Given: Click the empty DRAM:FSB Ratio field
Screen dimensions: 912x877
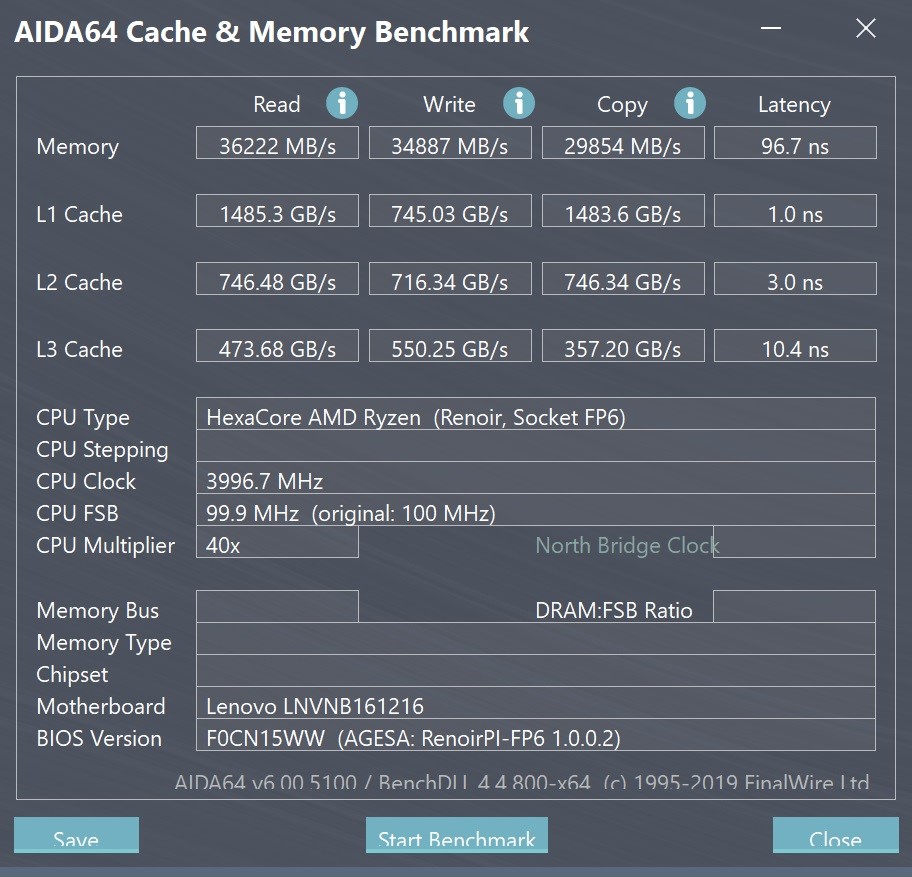Looking at the screenshot, I should coord(795,607).
